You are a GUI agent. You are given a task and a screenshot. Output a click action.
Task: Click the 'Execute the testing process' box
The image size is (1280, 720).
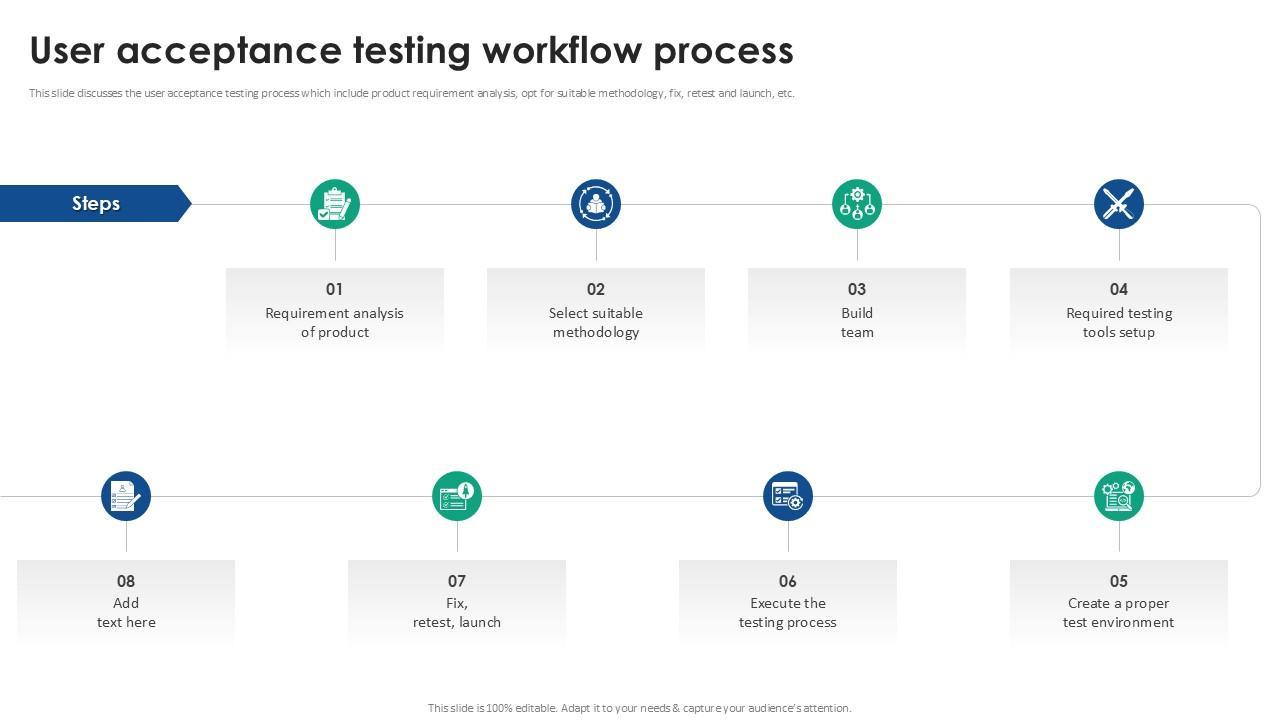coord(788,601)
